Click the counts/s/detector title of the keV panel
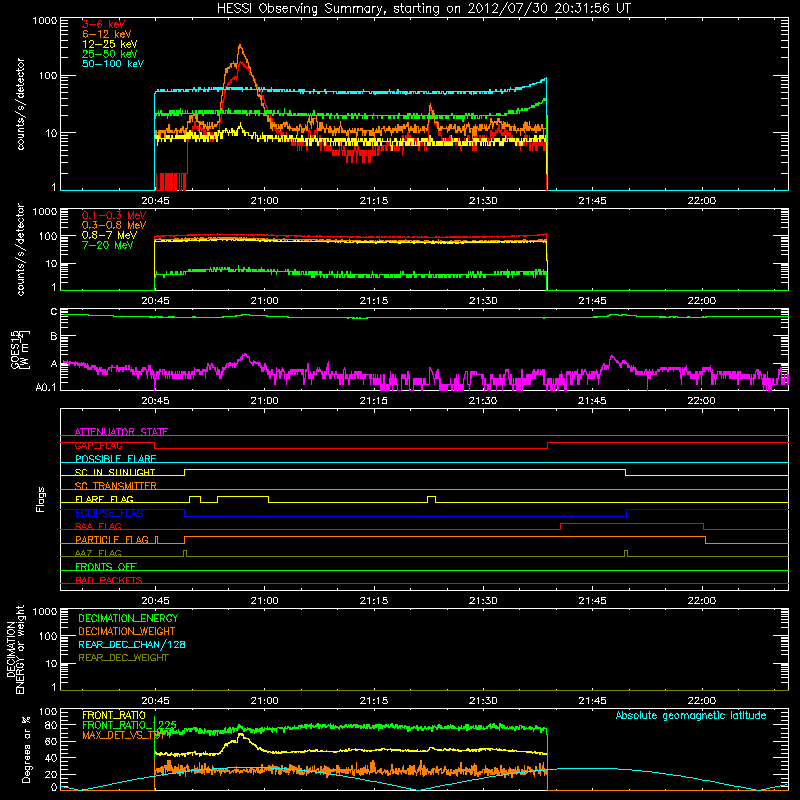This screenshot has width=800, height=800. point(20,104)
